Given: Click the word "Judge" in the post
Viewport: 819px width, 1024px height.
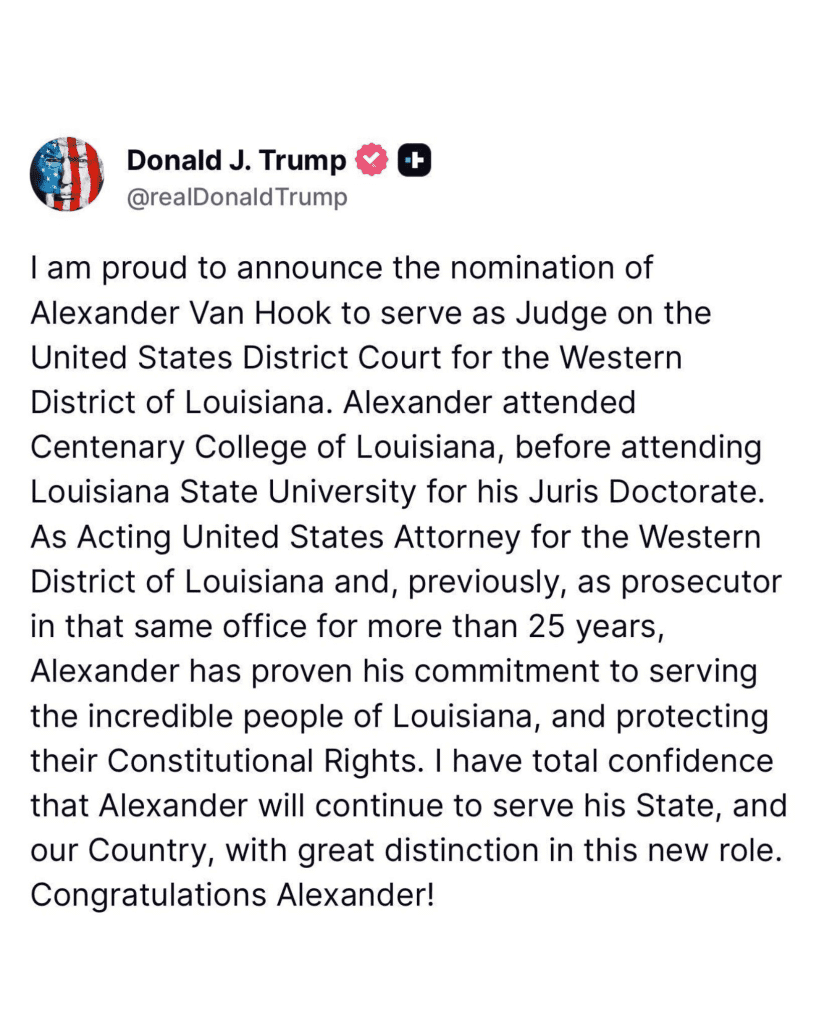Looking at the screenshot, I should click(x=569, y=313).
